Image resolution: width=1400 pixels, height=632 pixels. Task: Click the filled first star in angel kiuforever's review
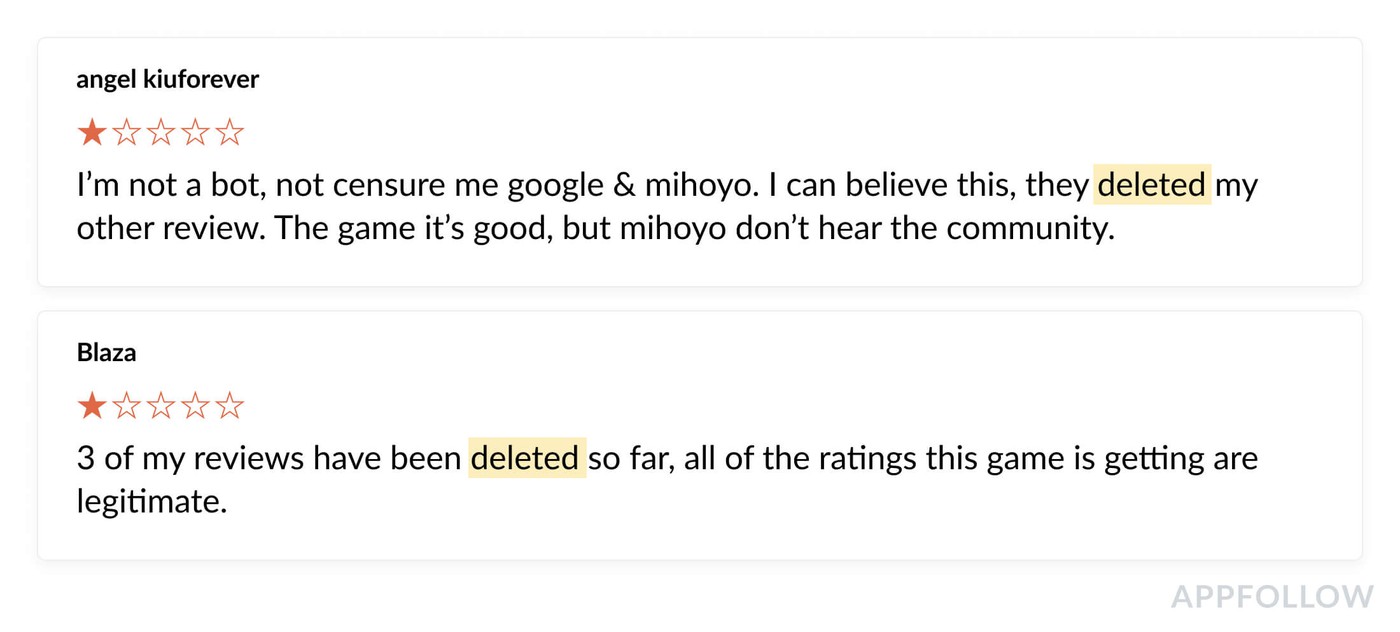(92, 132)
